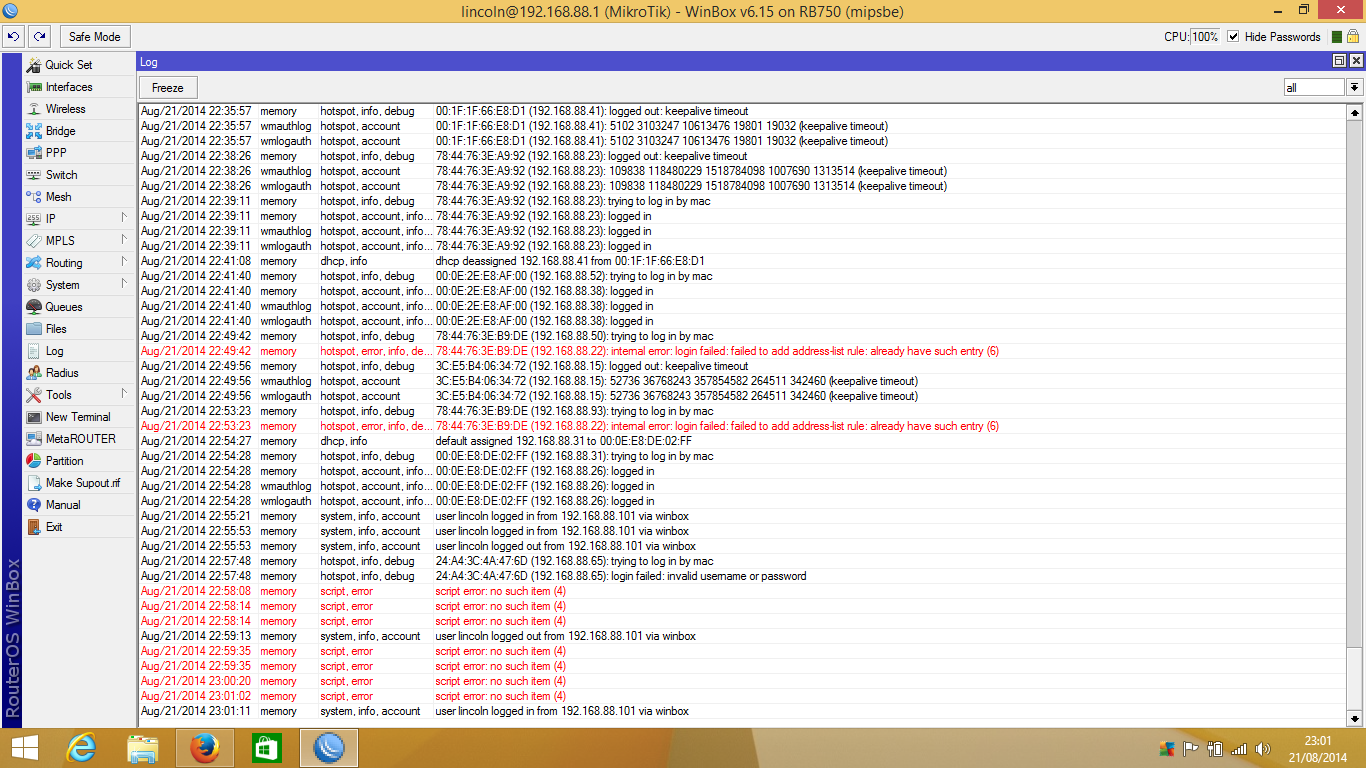The height and width of the screenshot is (768, 1366).
Task: Select the script error entry at 23:00:20
Action: (743, 681)
